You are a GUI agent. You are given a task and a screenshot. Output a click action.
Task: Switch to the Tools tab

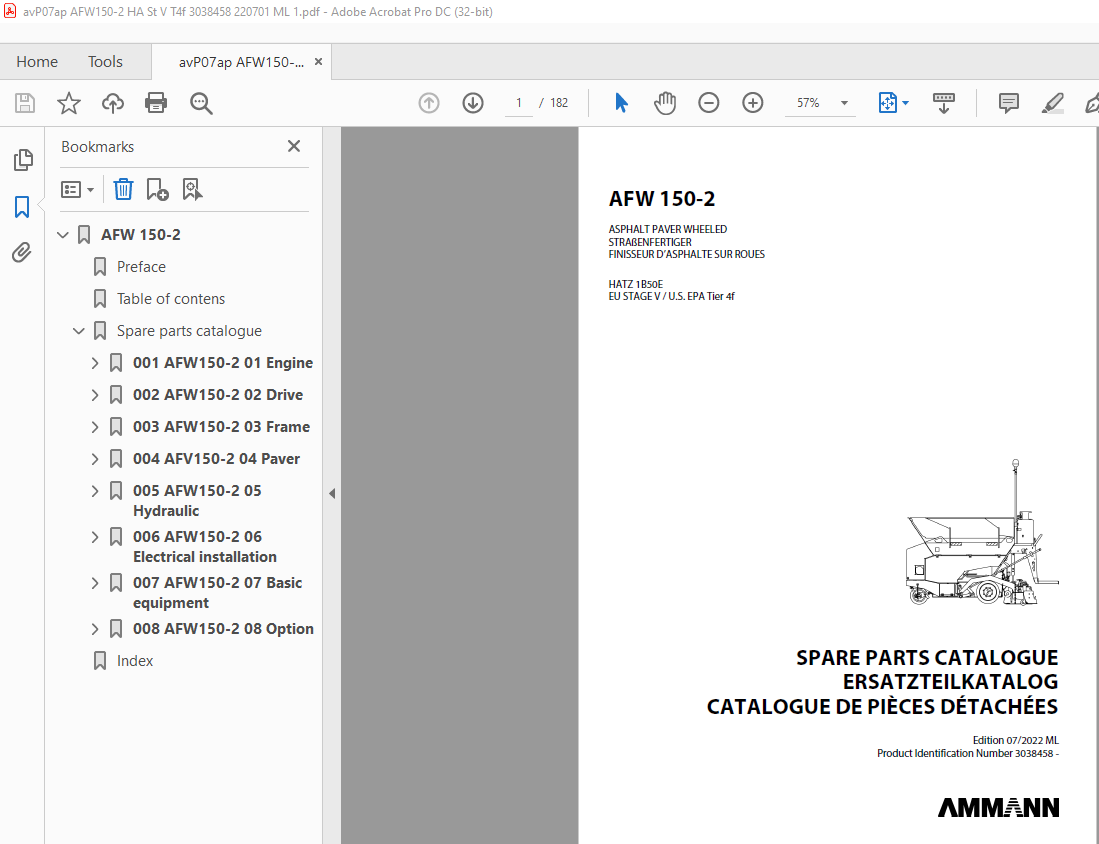[105, 62]
